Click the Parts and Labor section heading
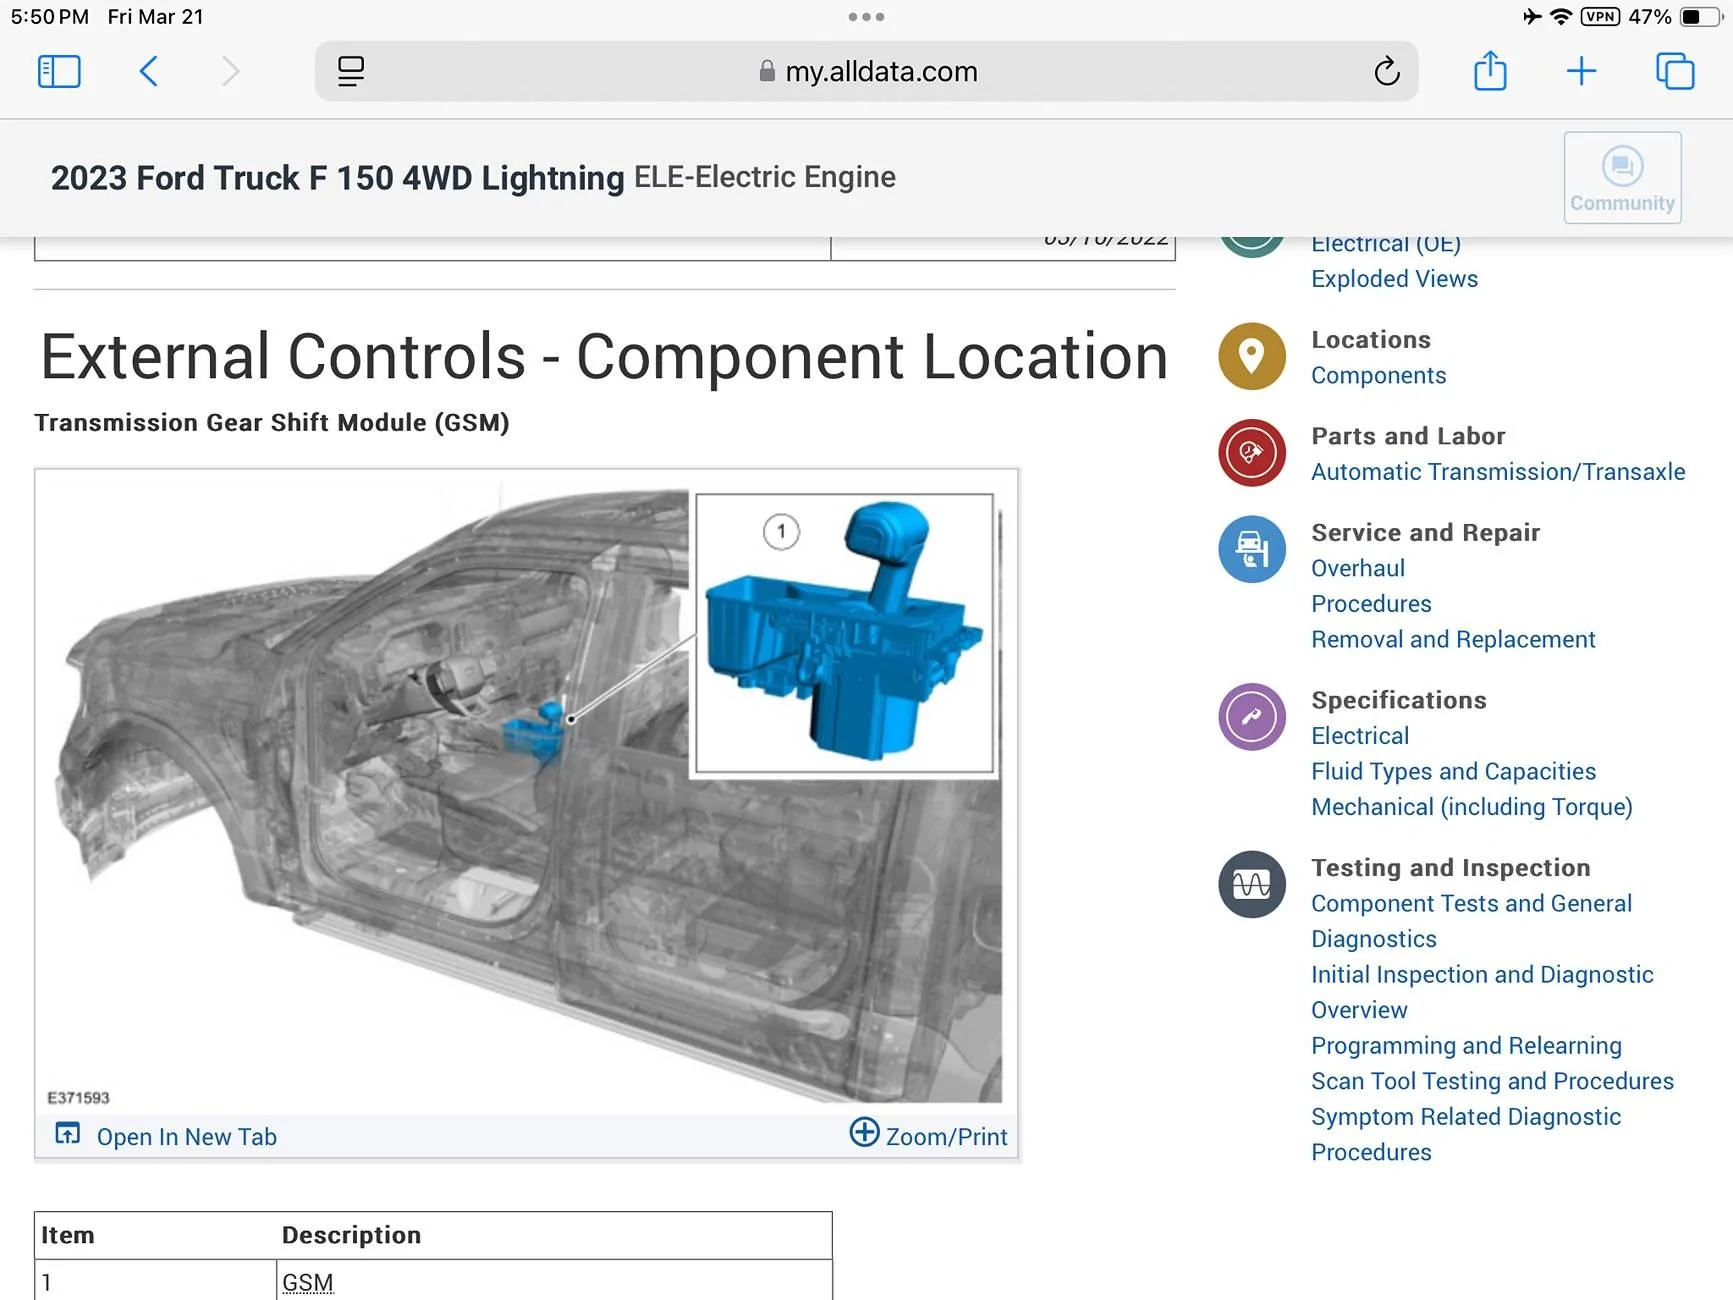Image resolution: width=1733 pixels, height=1300 pixels. tap(1408, 437)
